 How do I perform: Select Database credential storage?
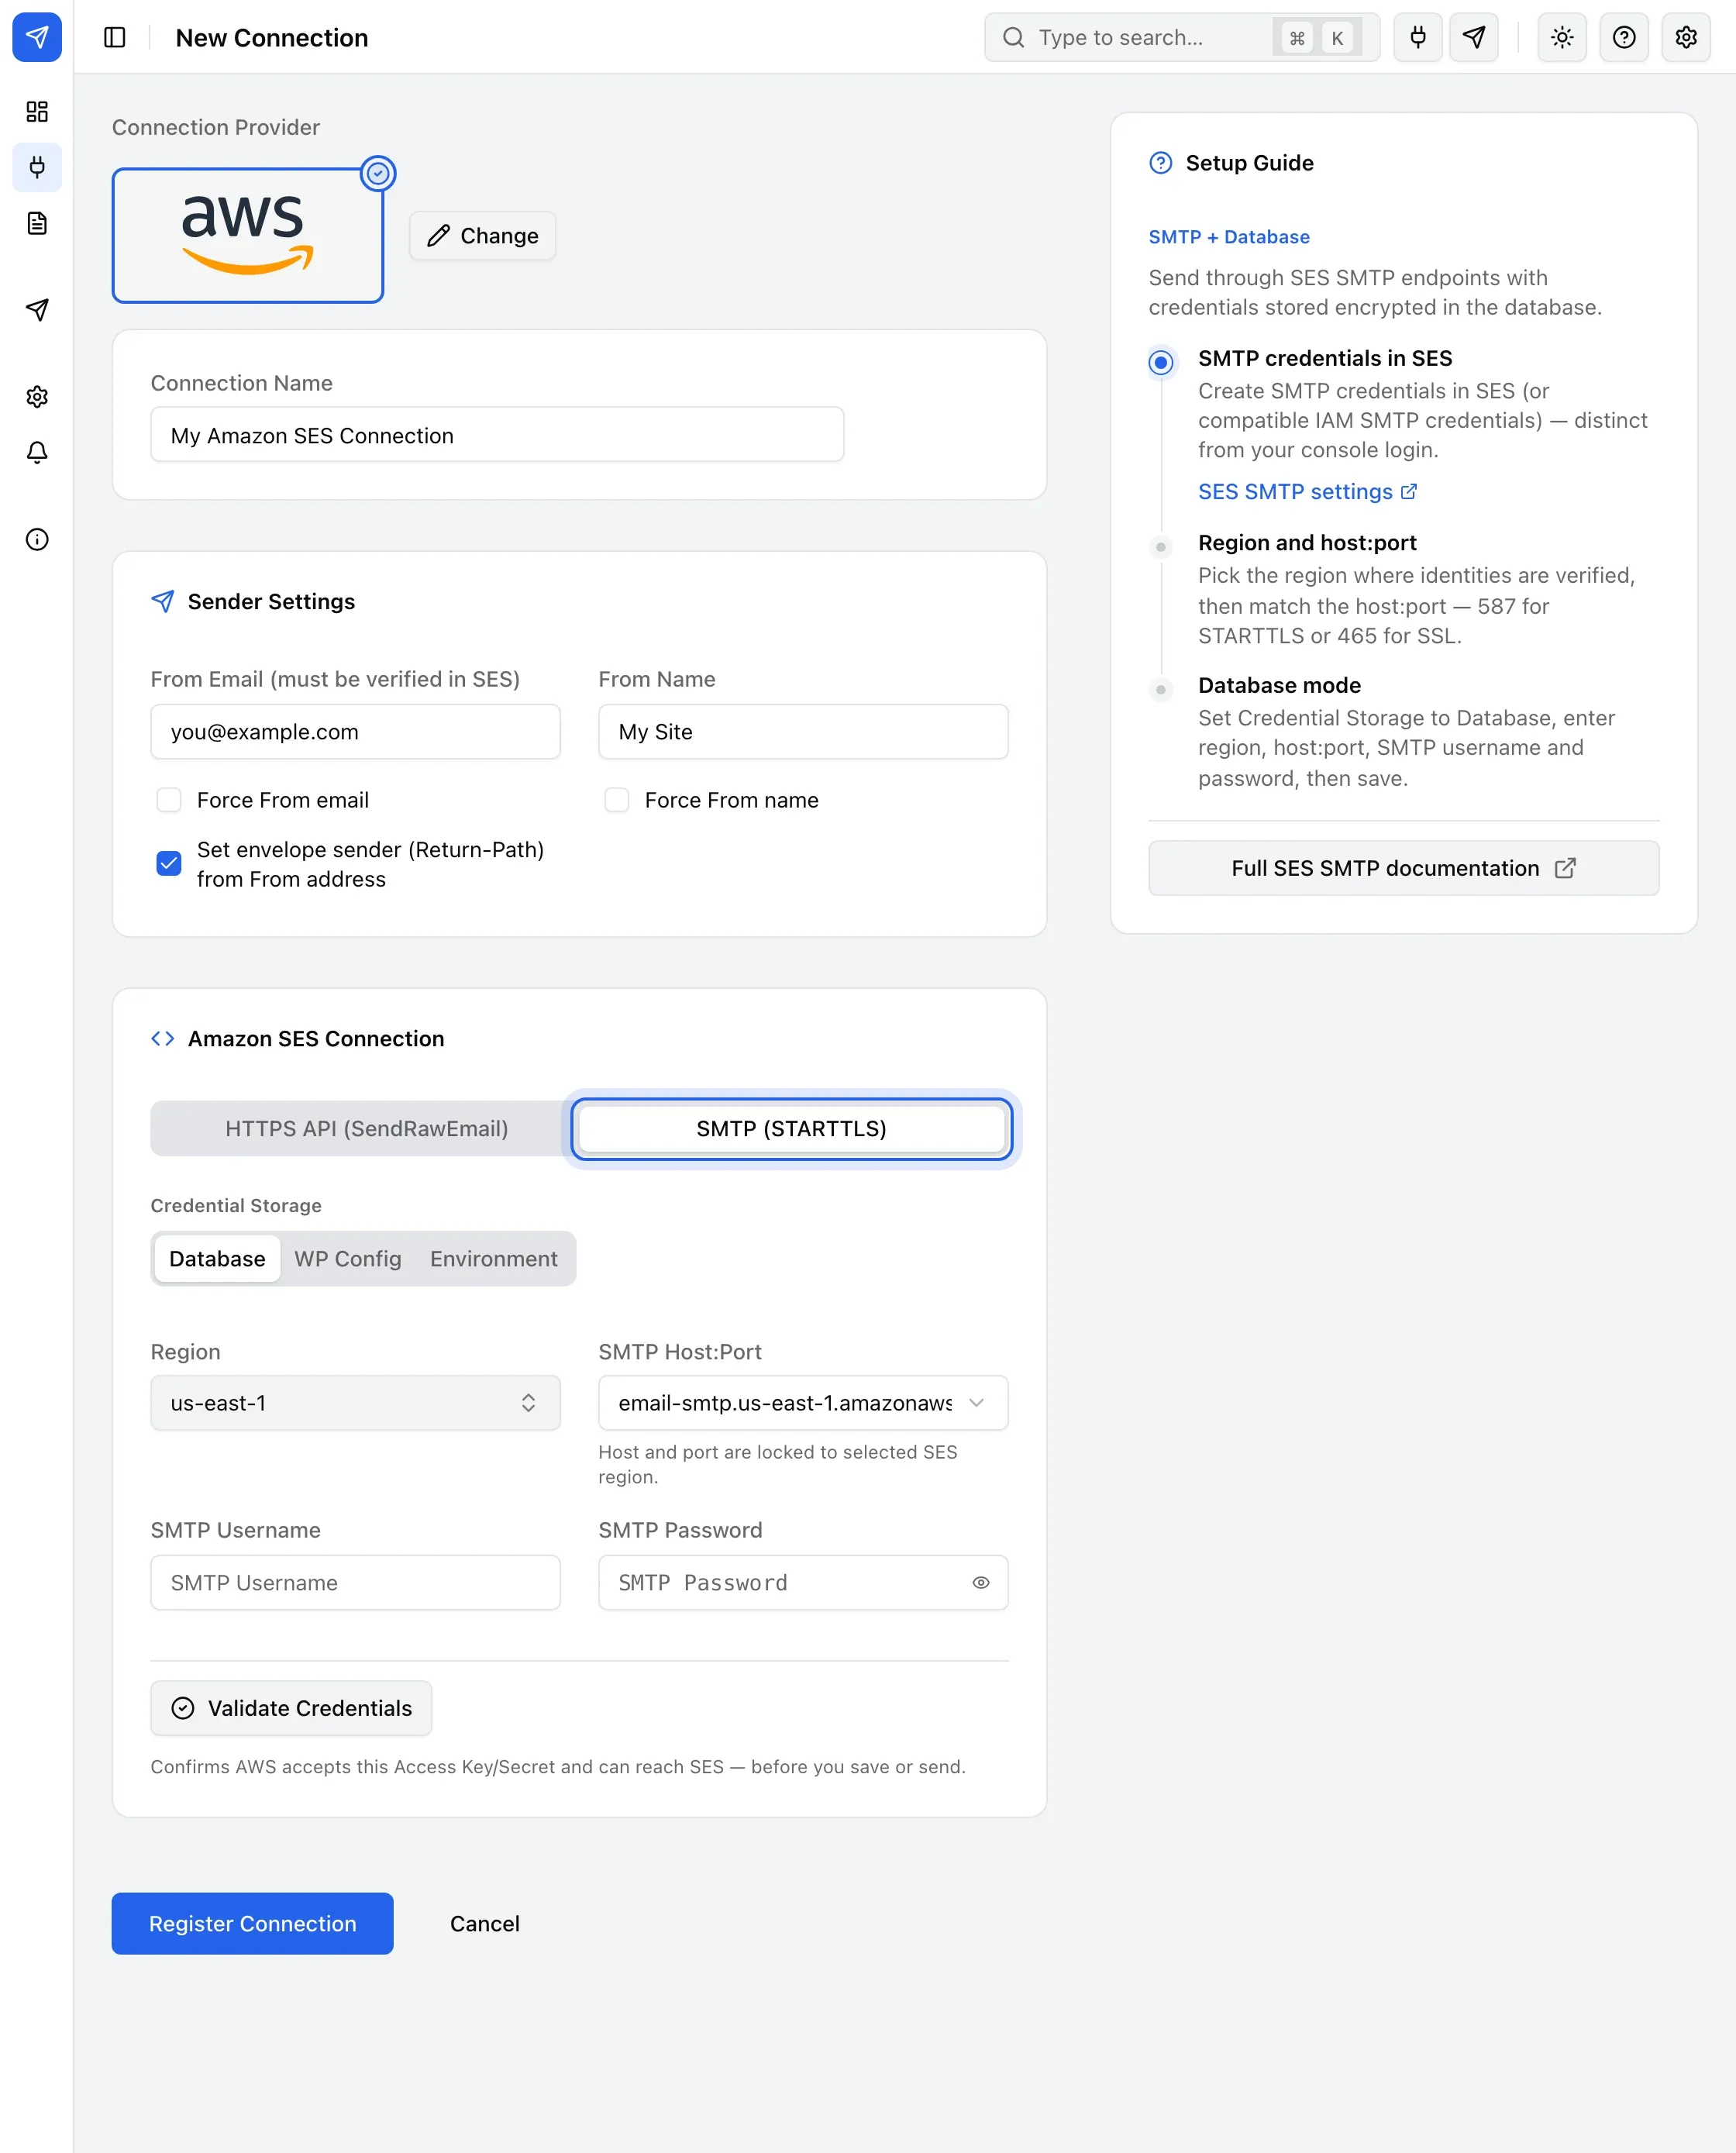click(x=217, y=1259)
